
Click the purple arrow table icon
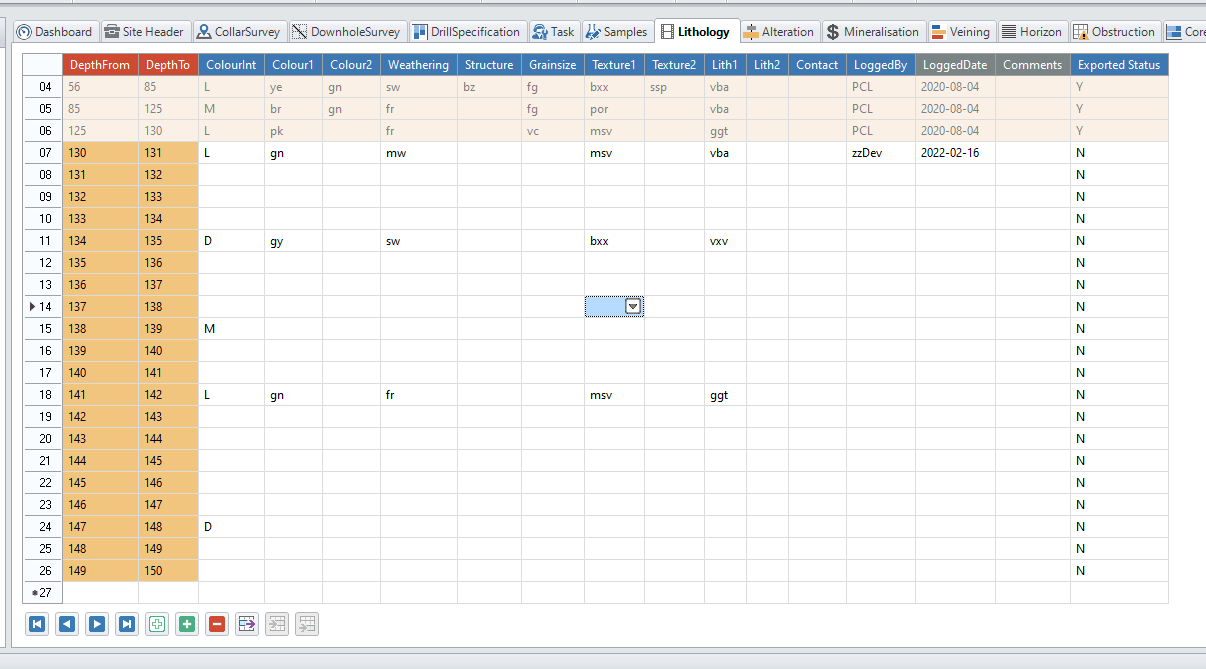[247, 624]
